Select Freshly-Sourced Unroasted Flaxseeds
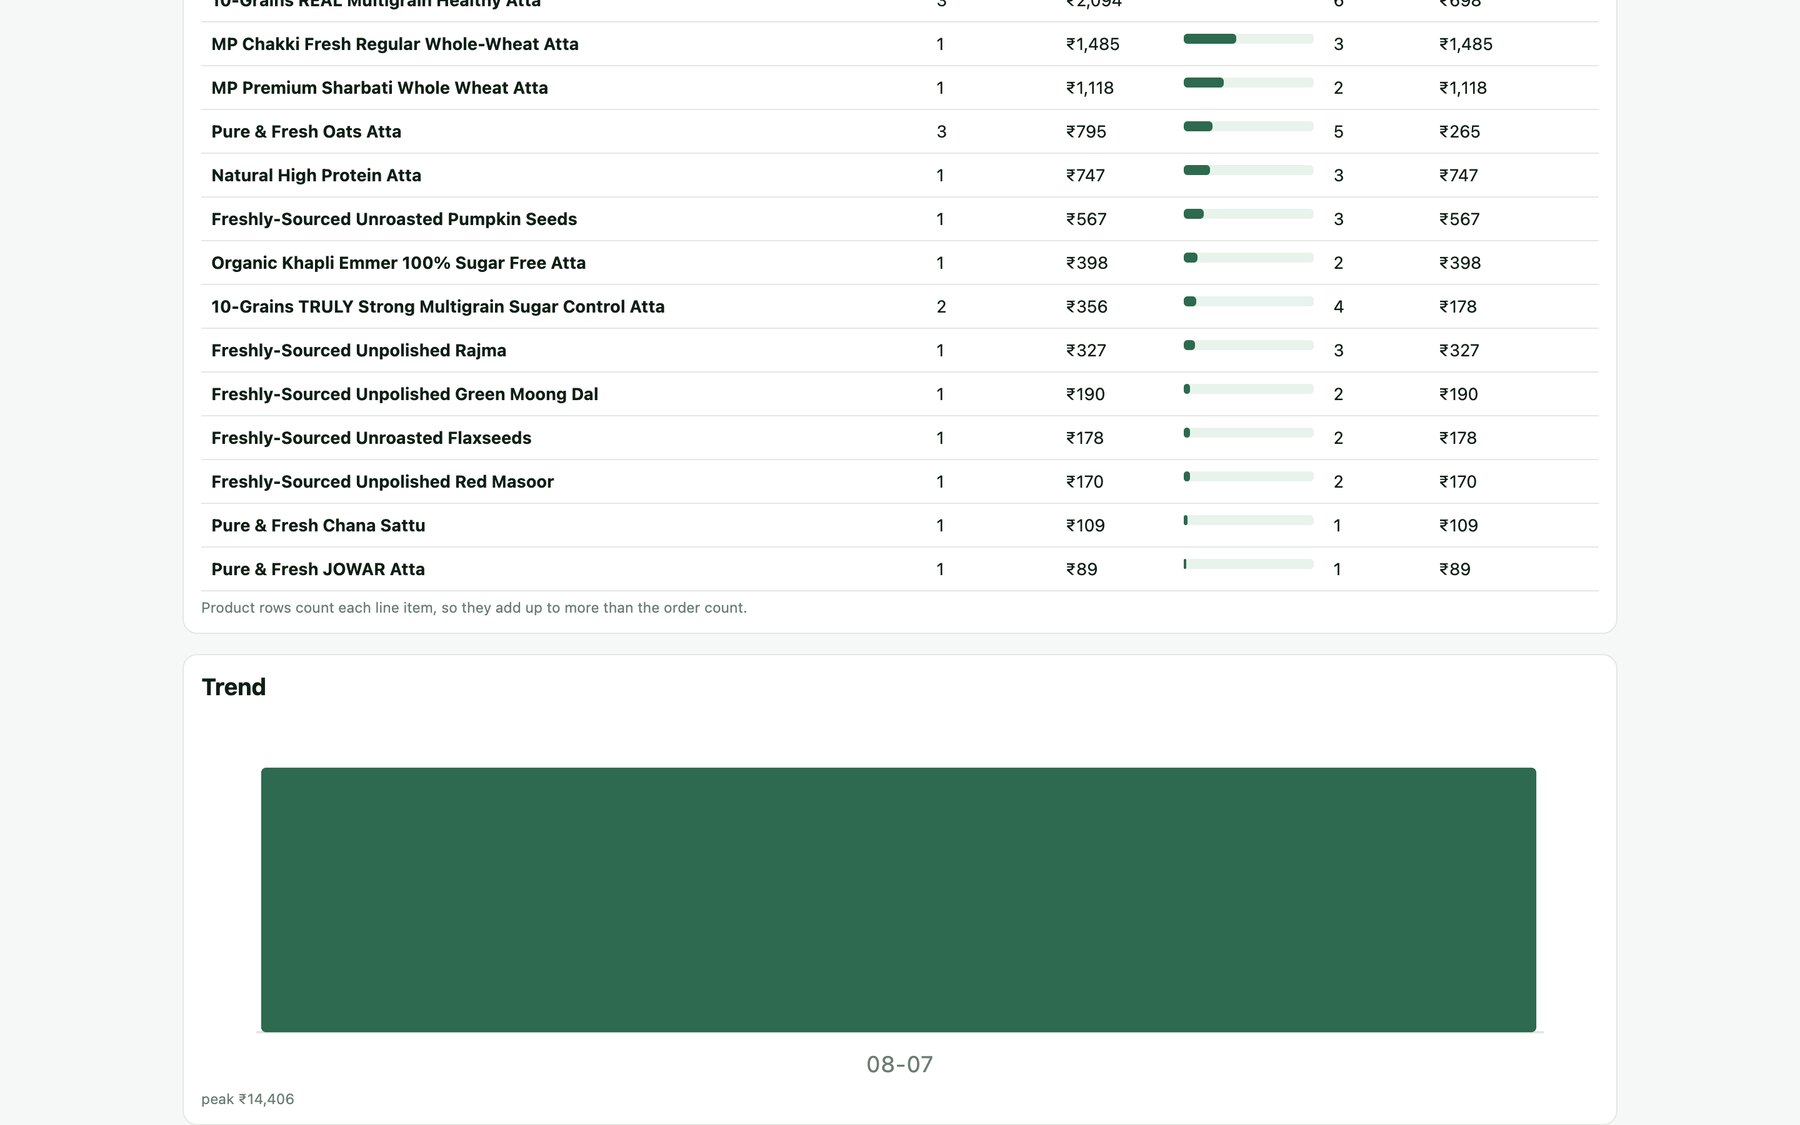 click(371, 438)
